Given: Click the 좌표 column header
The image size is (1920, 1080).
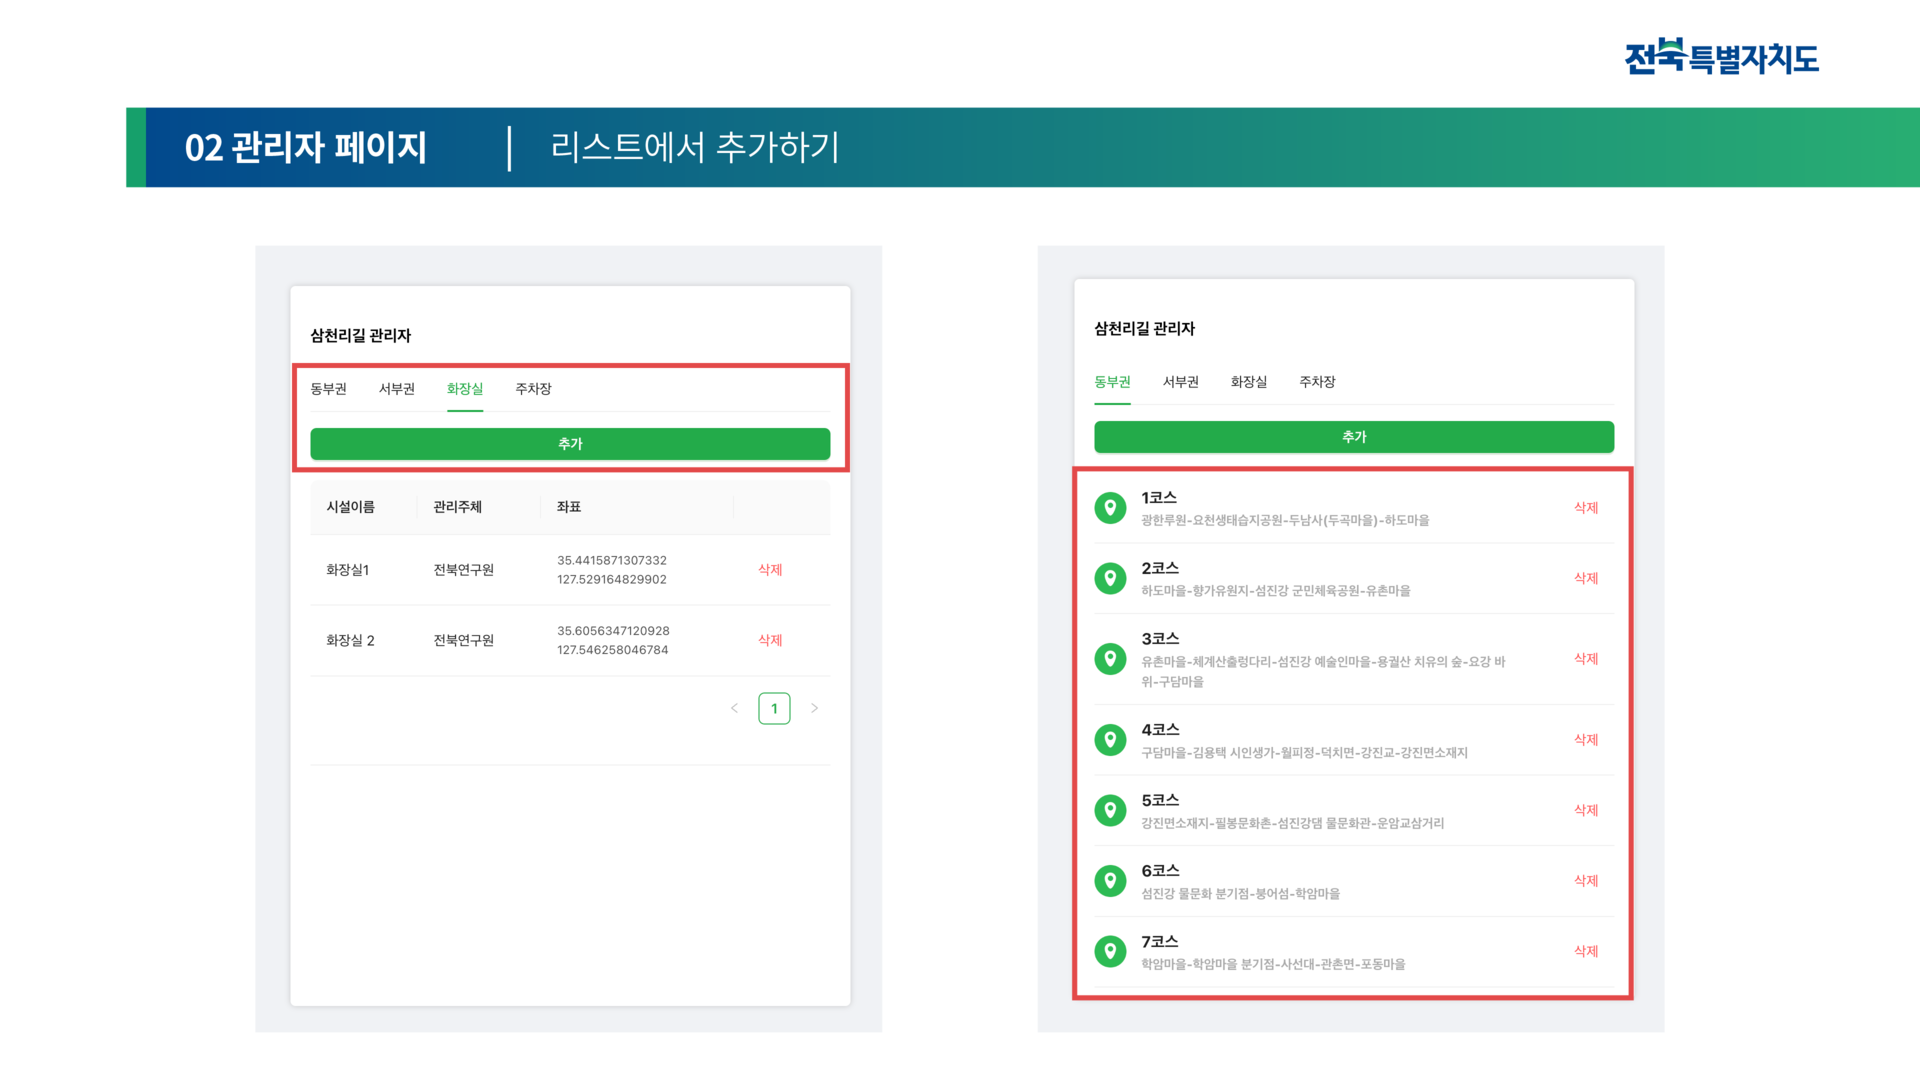Looking at the screenshot, I should [x=569, y=507].
